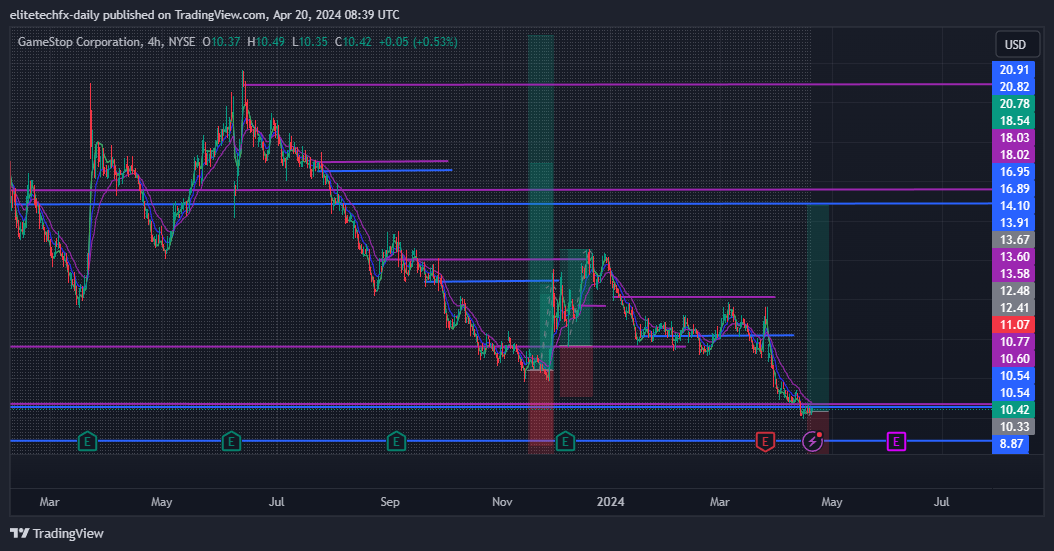Screen dimensions: 1054x551
Task: Click the GameStop Corporation symbol title
Action: [79, 42]
